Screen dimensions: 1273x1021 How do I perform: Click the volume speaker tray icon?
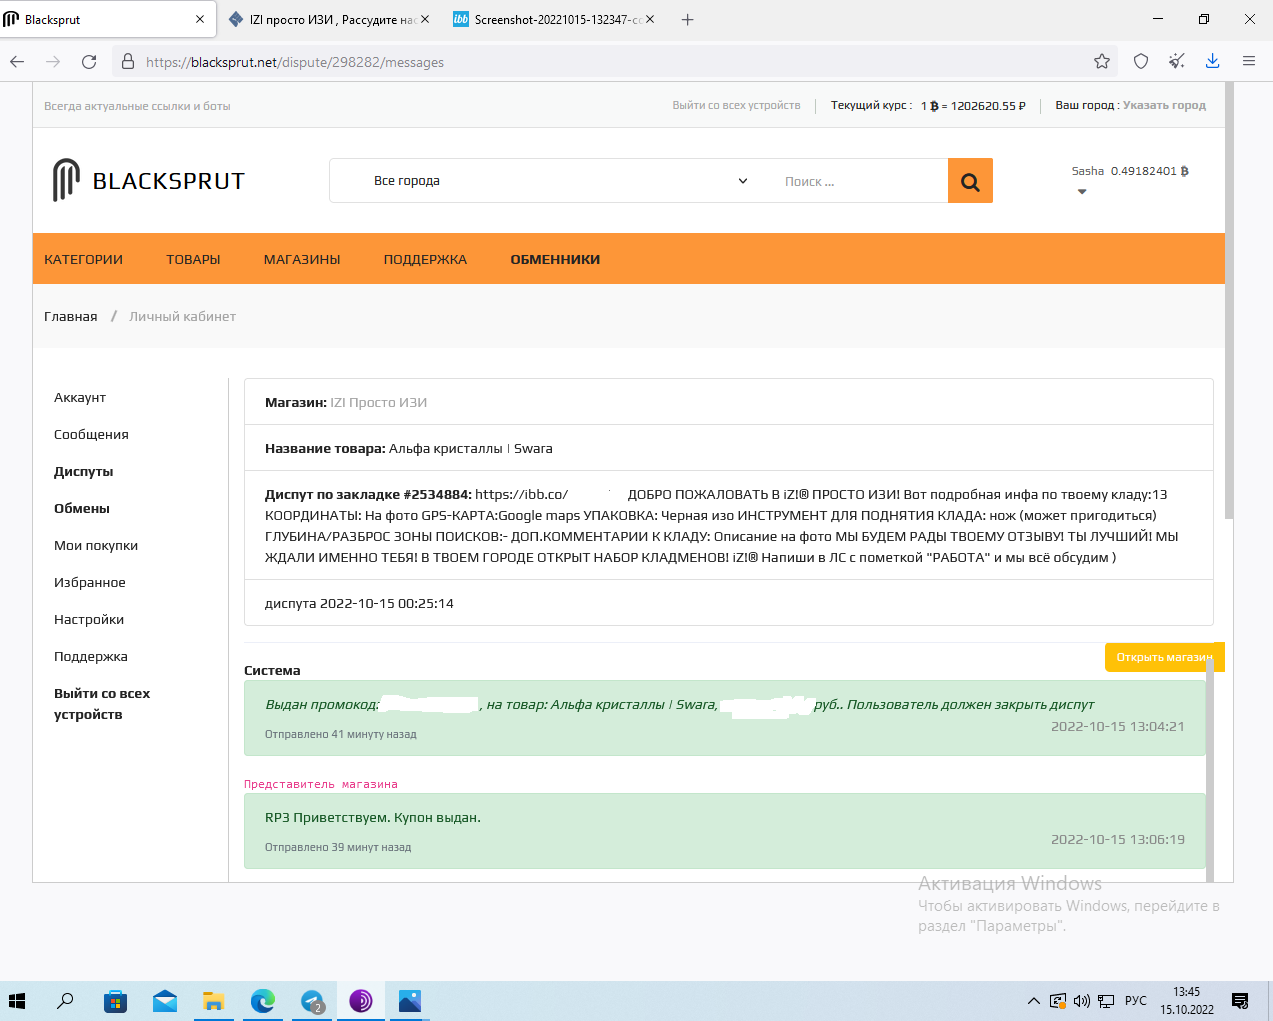tap(1081, 1001)
